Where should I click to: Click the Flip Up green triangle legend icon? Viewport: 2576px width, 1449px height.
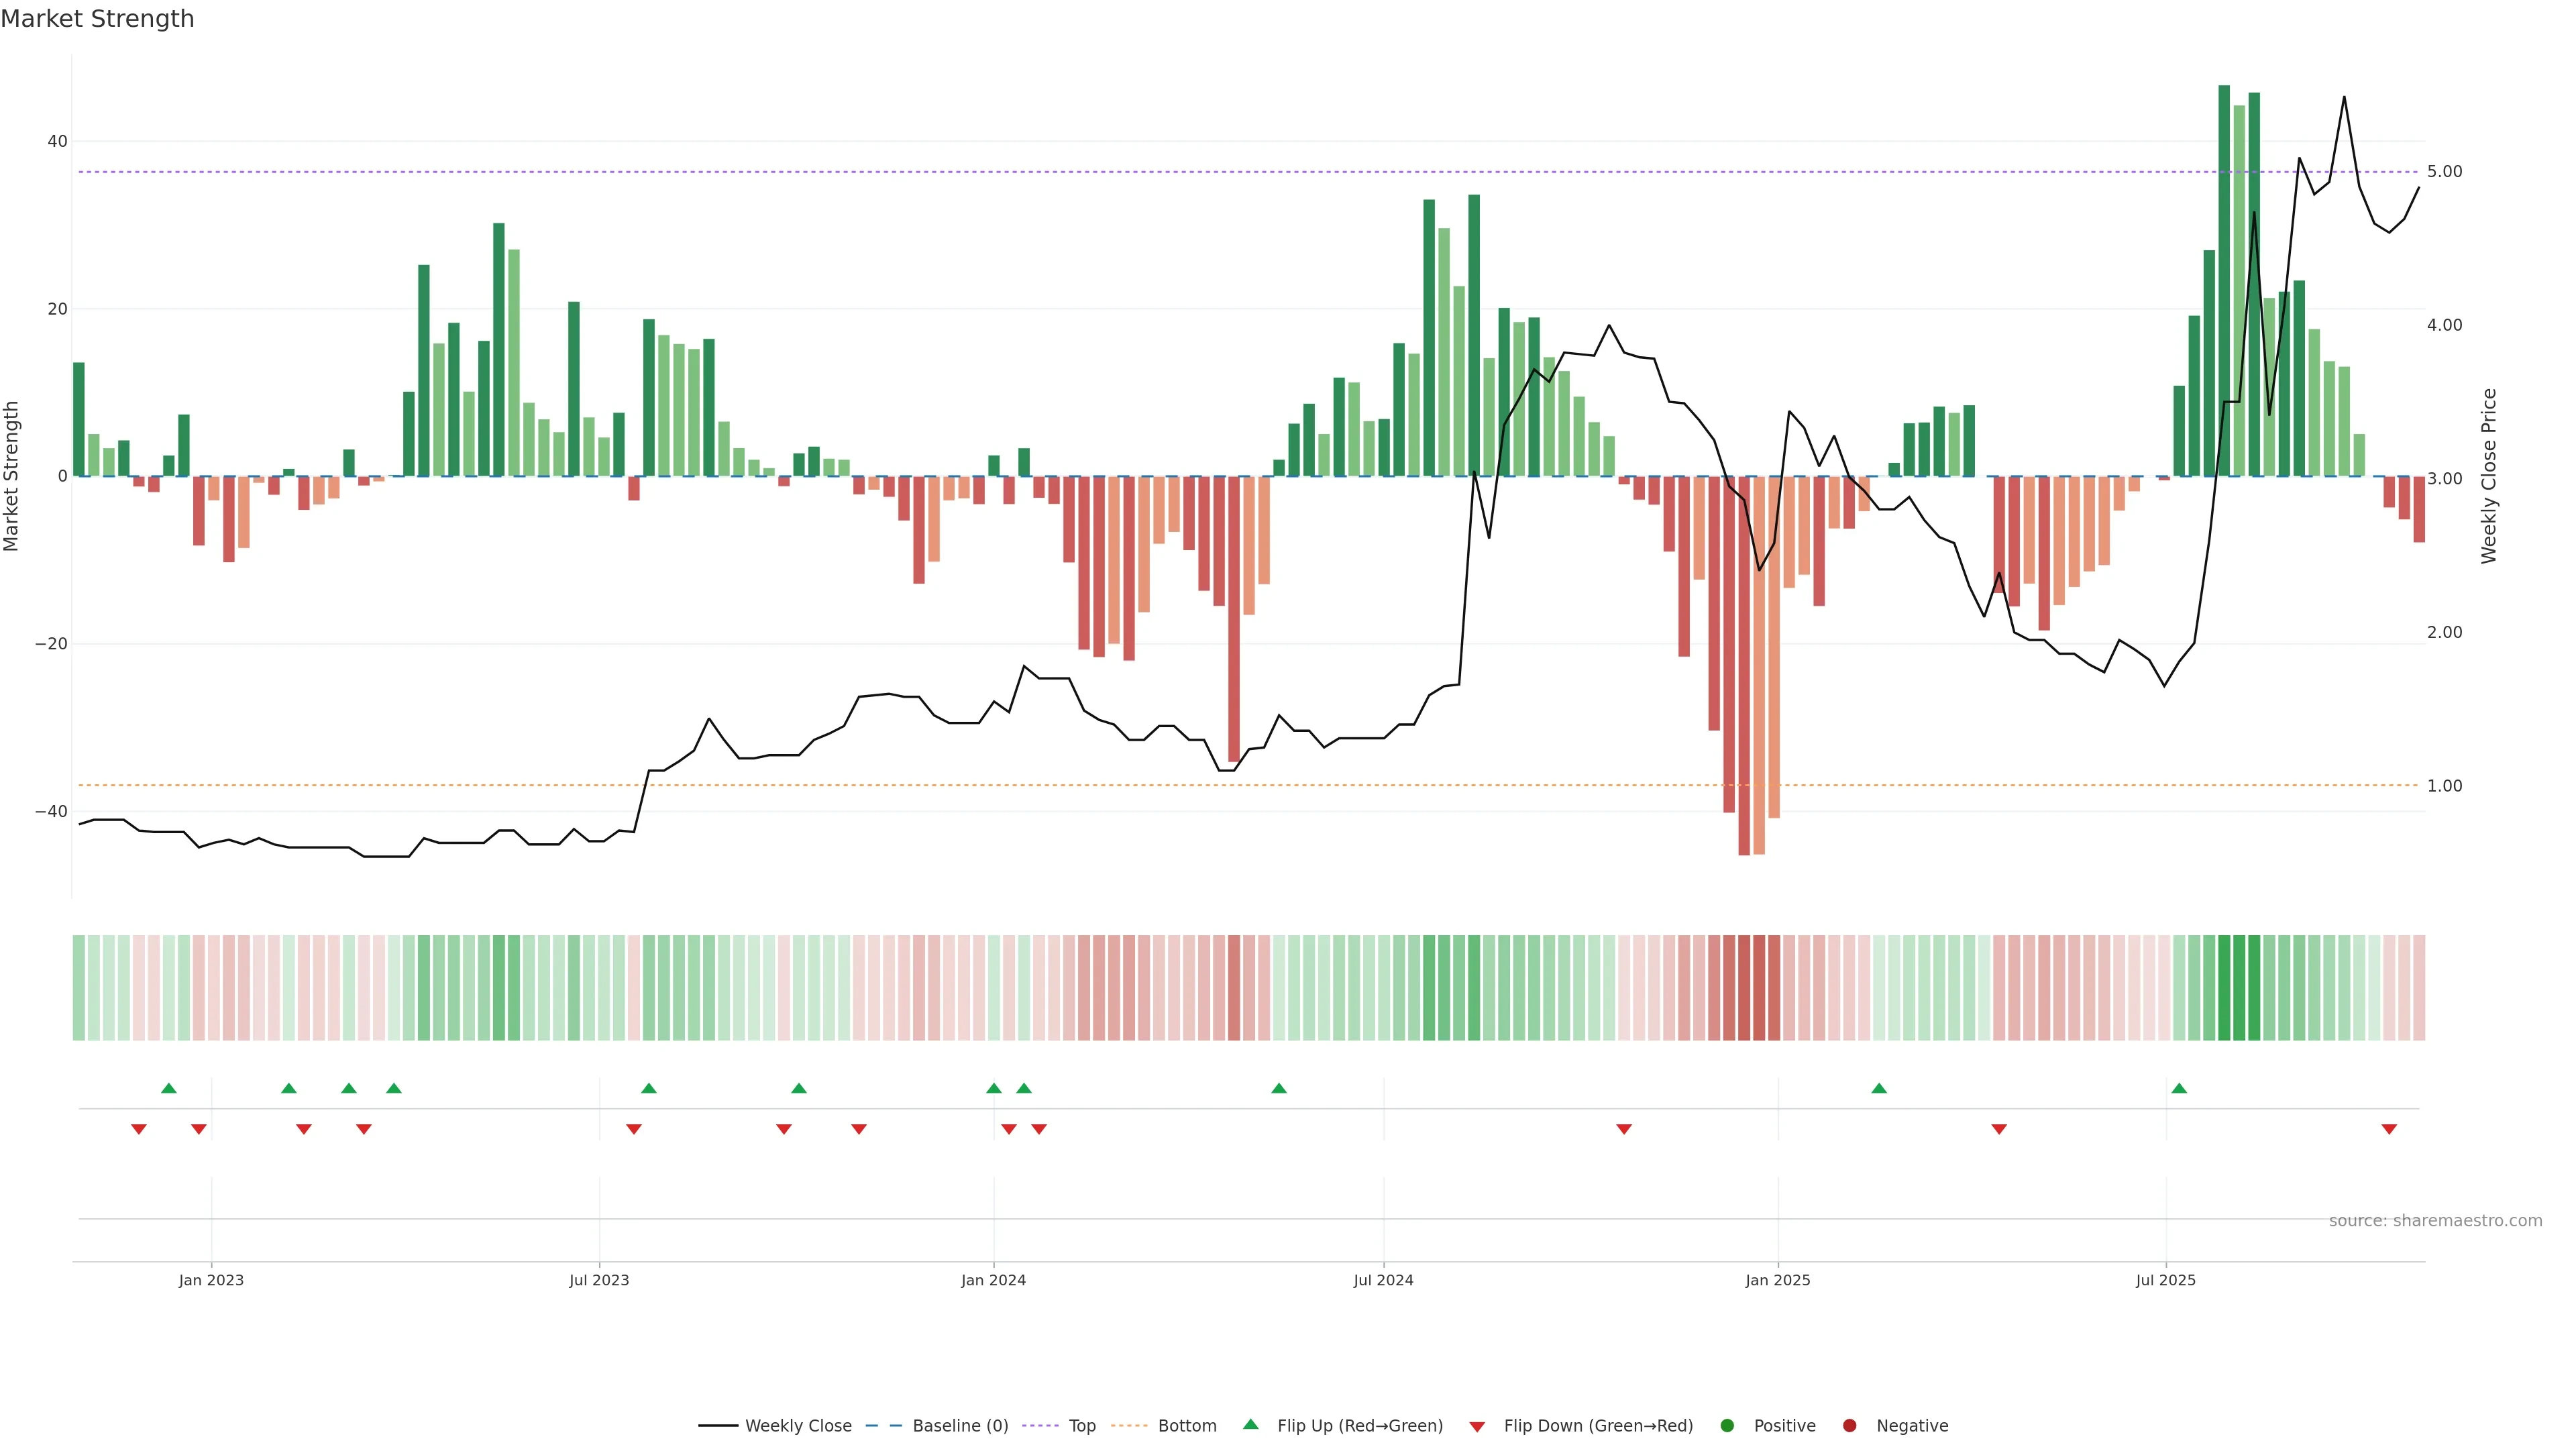click(1250, 1425)
